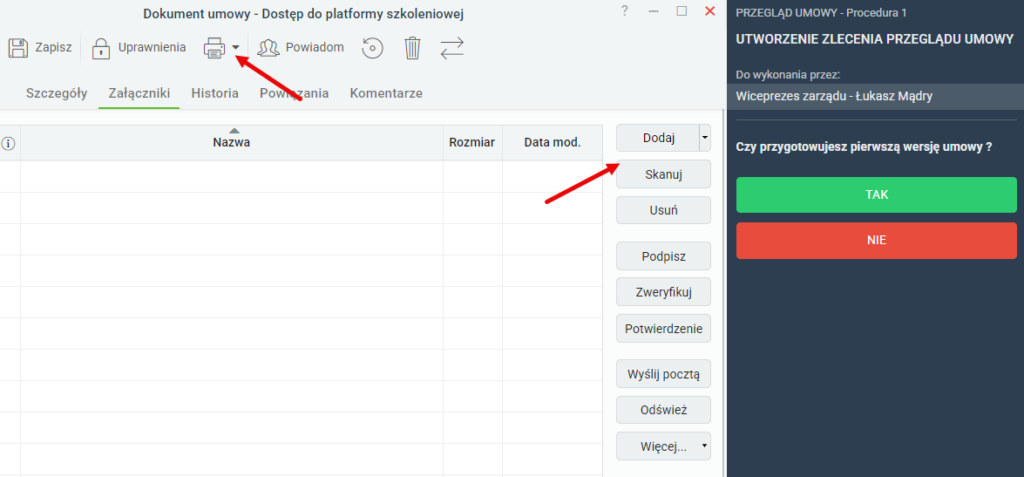This screenshot has height=477, width=1024.
Task: Click the circular restore version icon
Action: pyautogui.click(x=373, y=48)
